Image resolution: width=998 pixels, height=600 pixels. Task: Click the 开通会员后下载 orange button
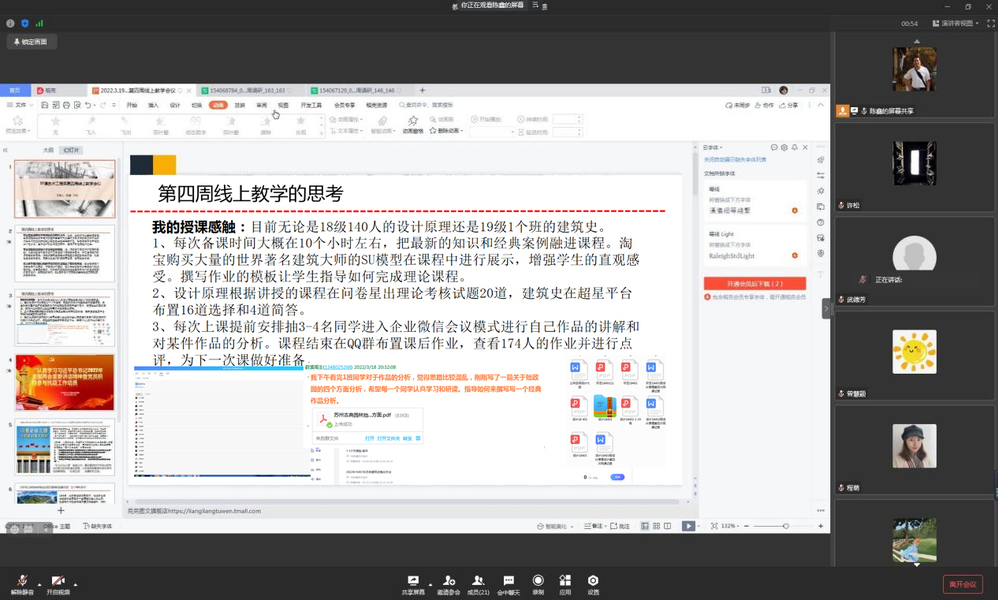point(755,284)
